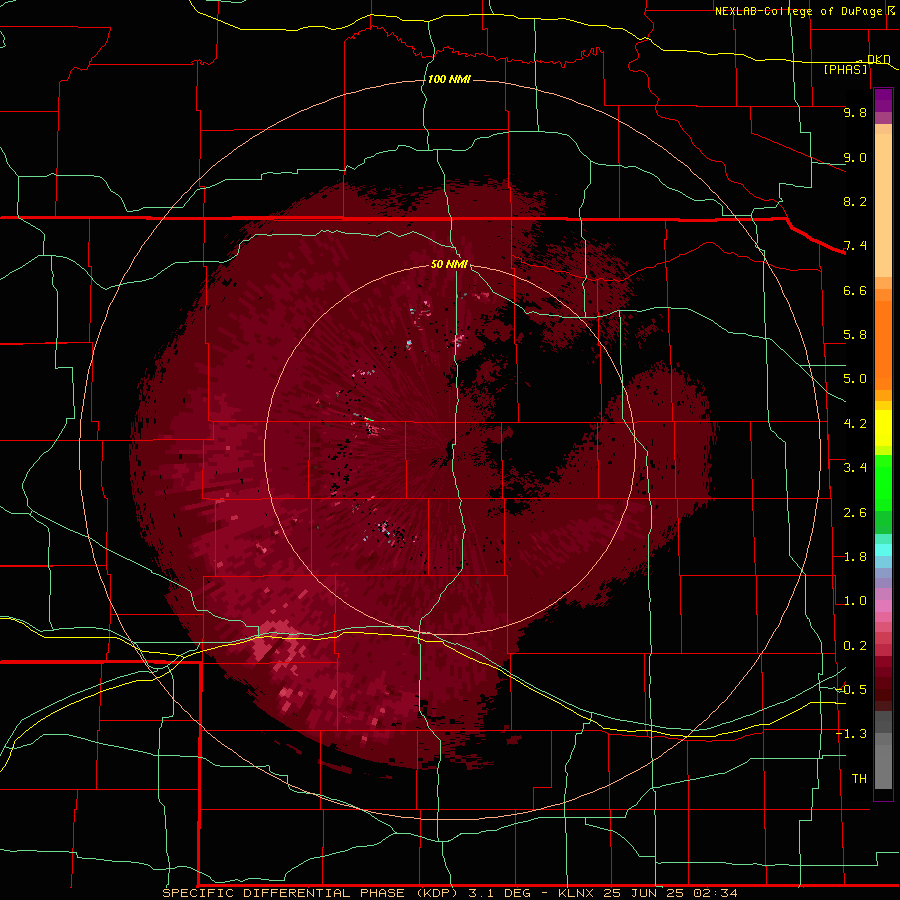Pick the yellow segment of the color bar
This screenshot has width=900, height=900.
point(883,428)
